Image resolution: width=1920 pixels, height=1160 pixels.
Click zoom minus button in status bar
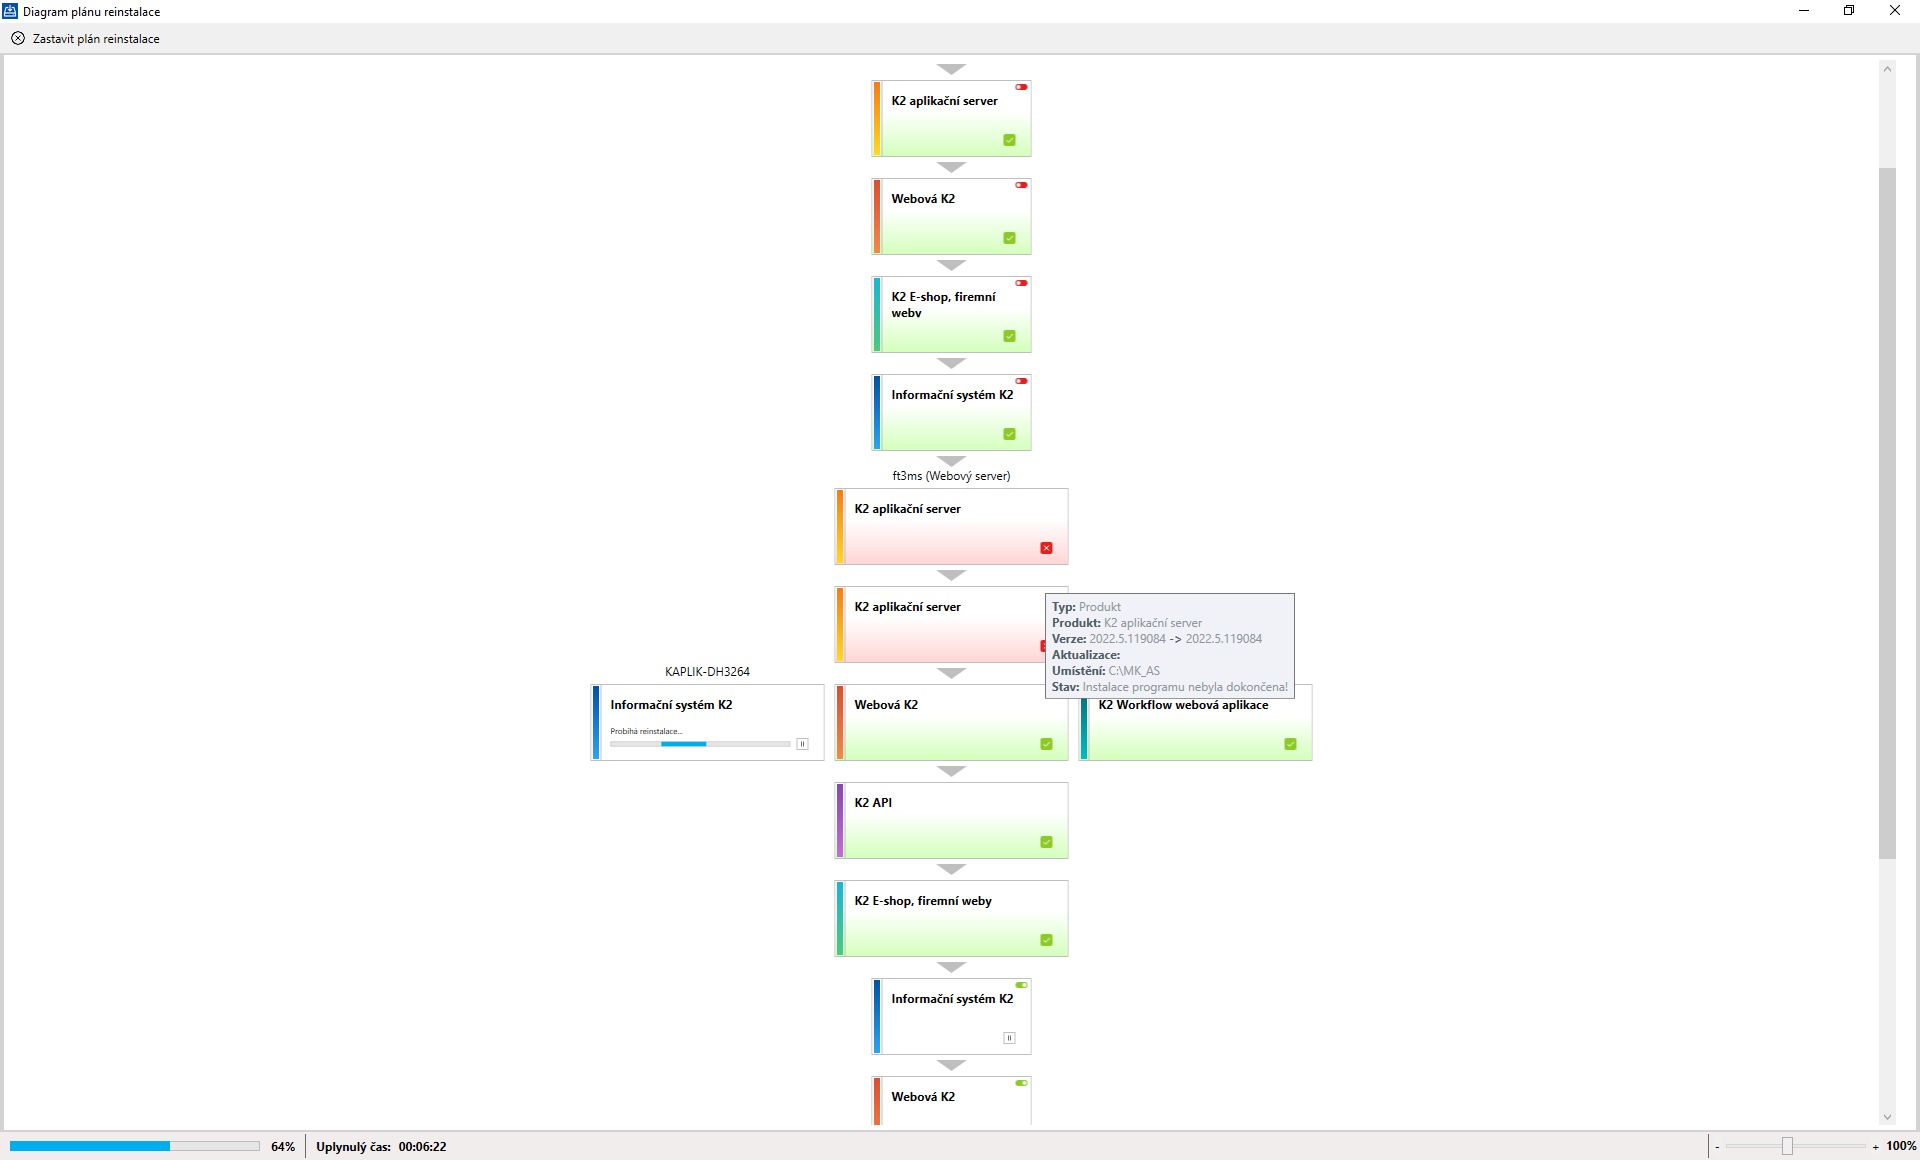(x=1717, y=1147)
